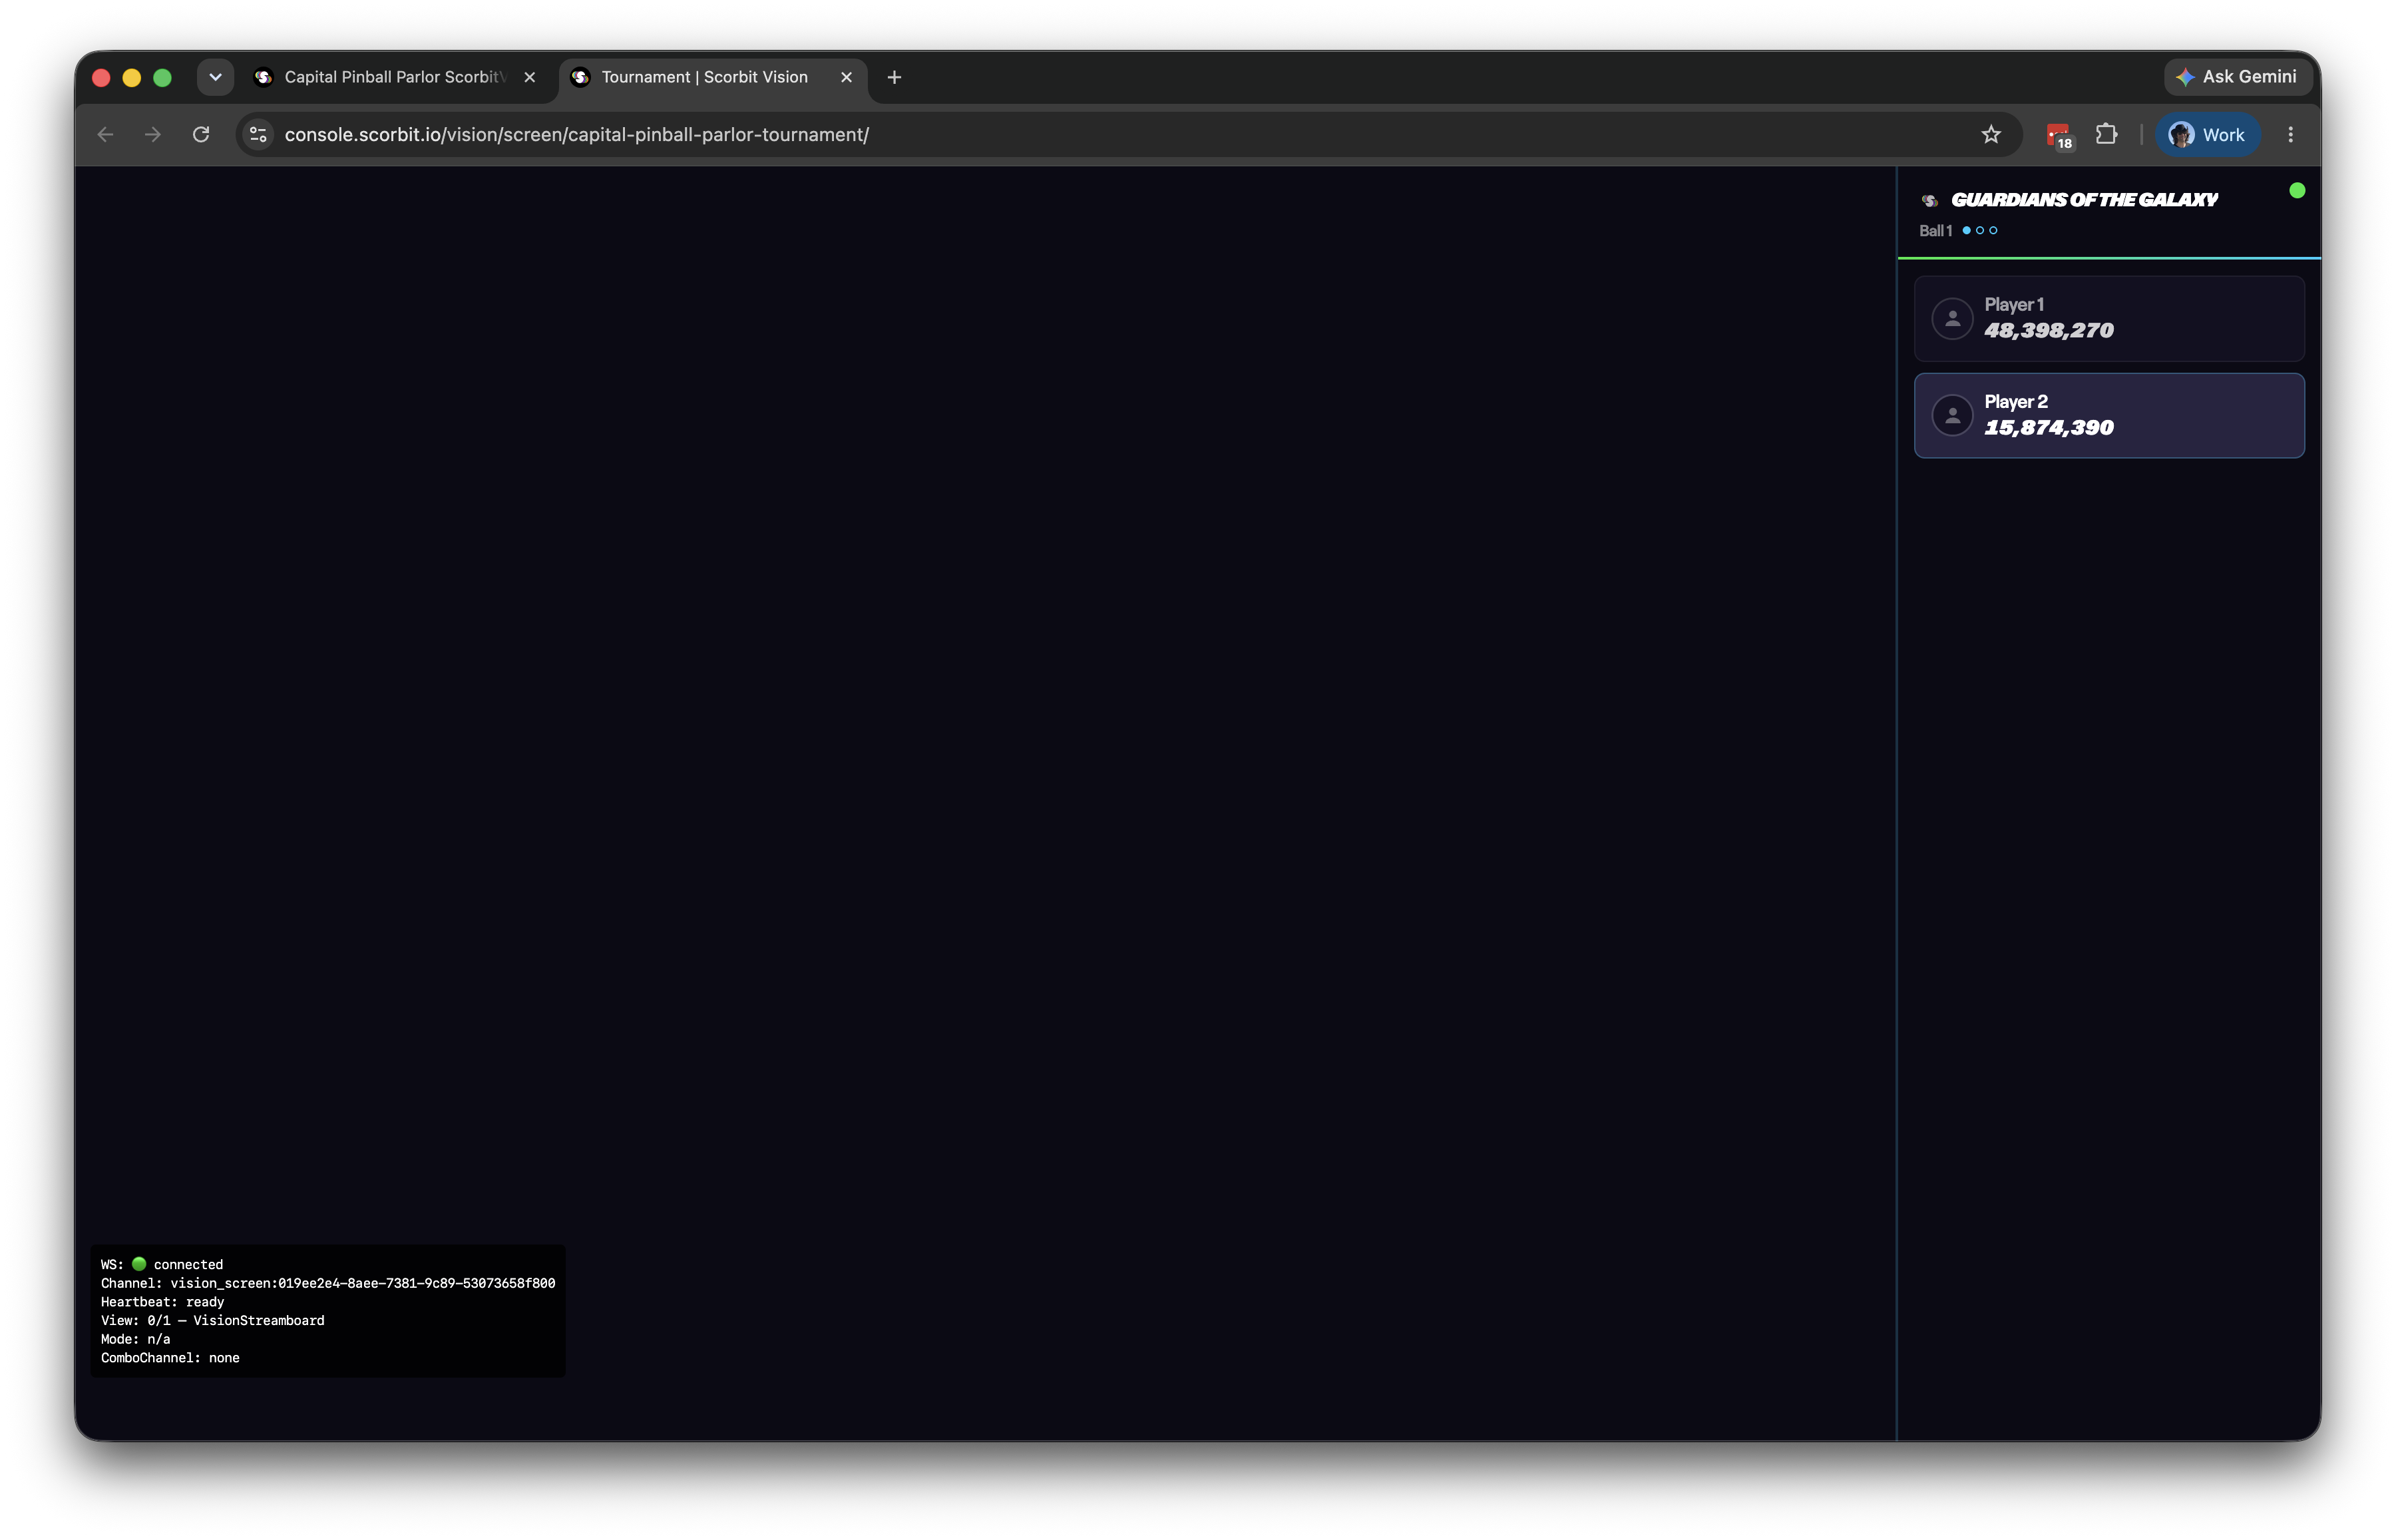Viewport: 2396px width, 1540px height.
Task: Click the Heartbeat: ready line
Action: click(x=162, y=1302)
